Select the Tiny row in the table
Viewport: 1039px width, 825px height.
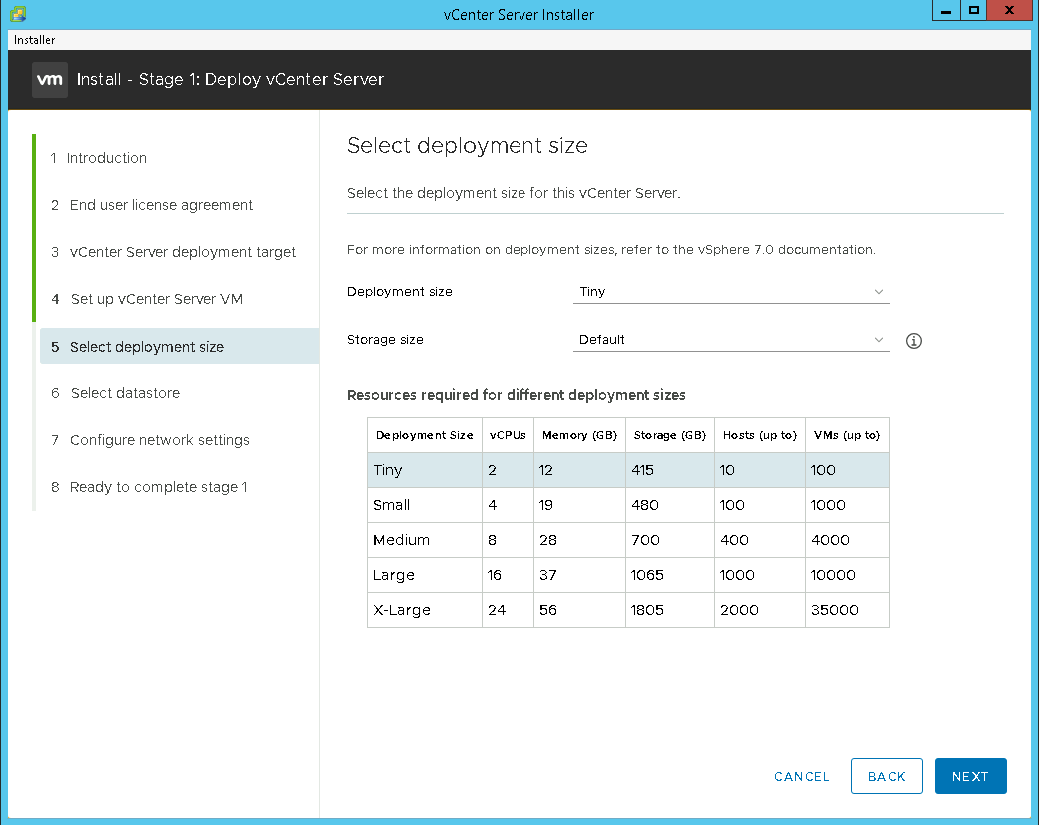[x=627, y=470]
